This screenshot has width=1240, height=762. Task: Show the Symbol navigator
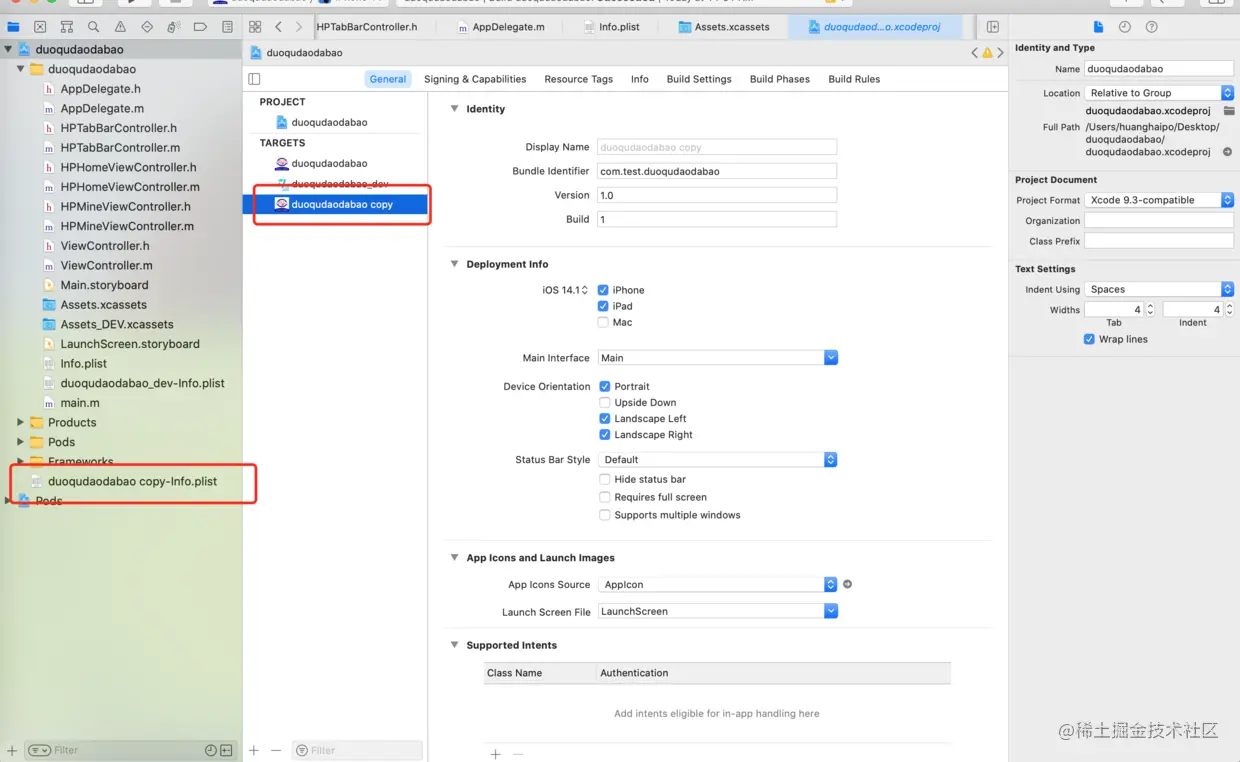[x=67, y=27]
